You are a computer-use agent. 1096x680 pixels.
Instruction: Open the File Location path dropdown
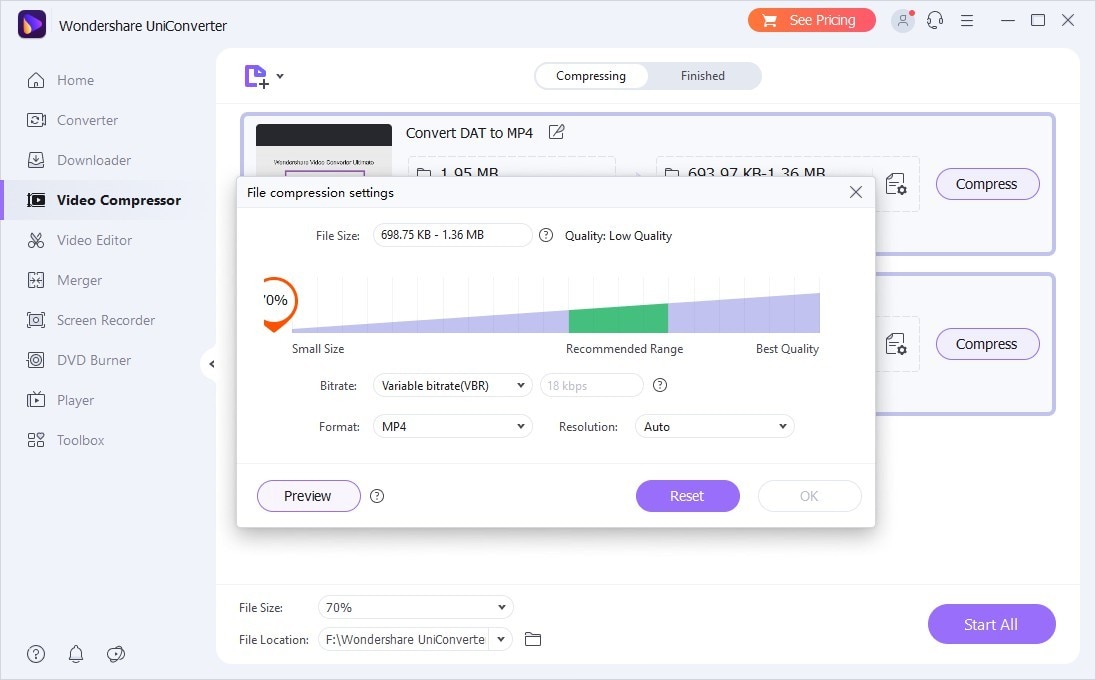click(500, 639)
